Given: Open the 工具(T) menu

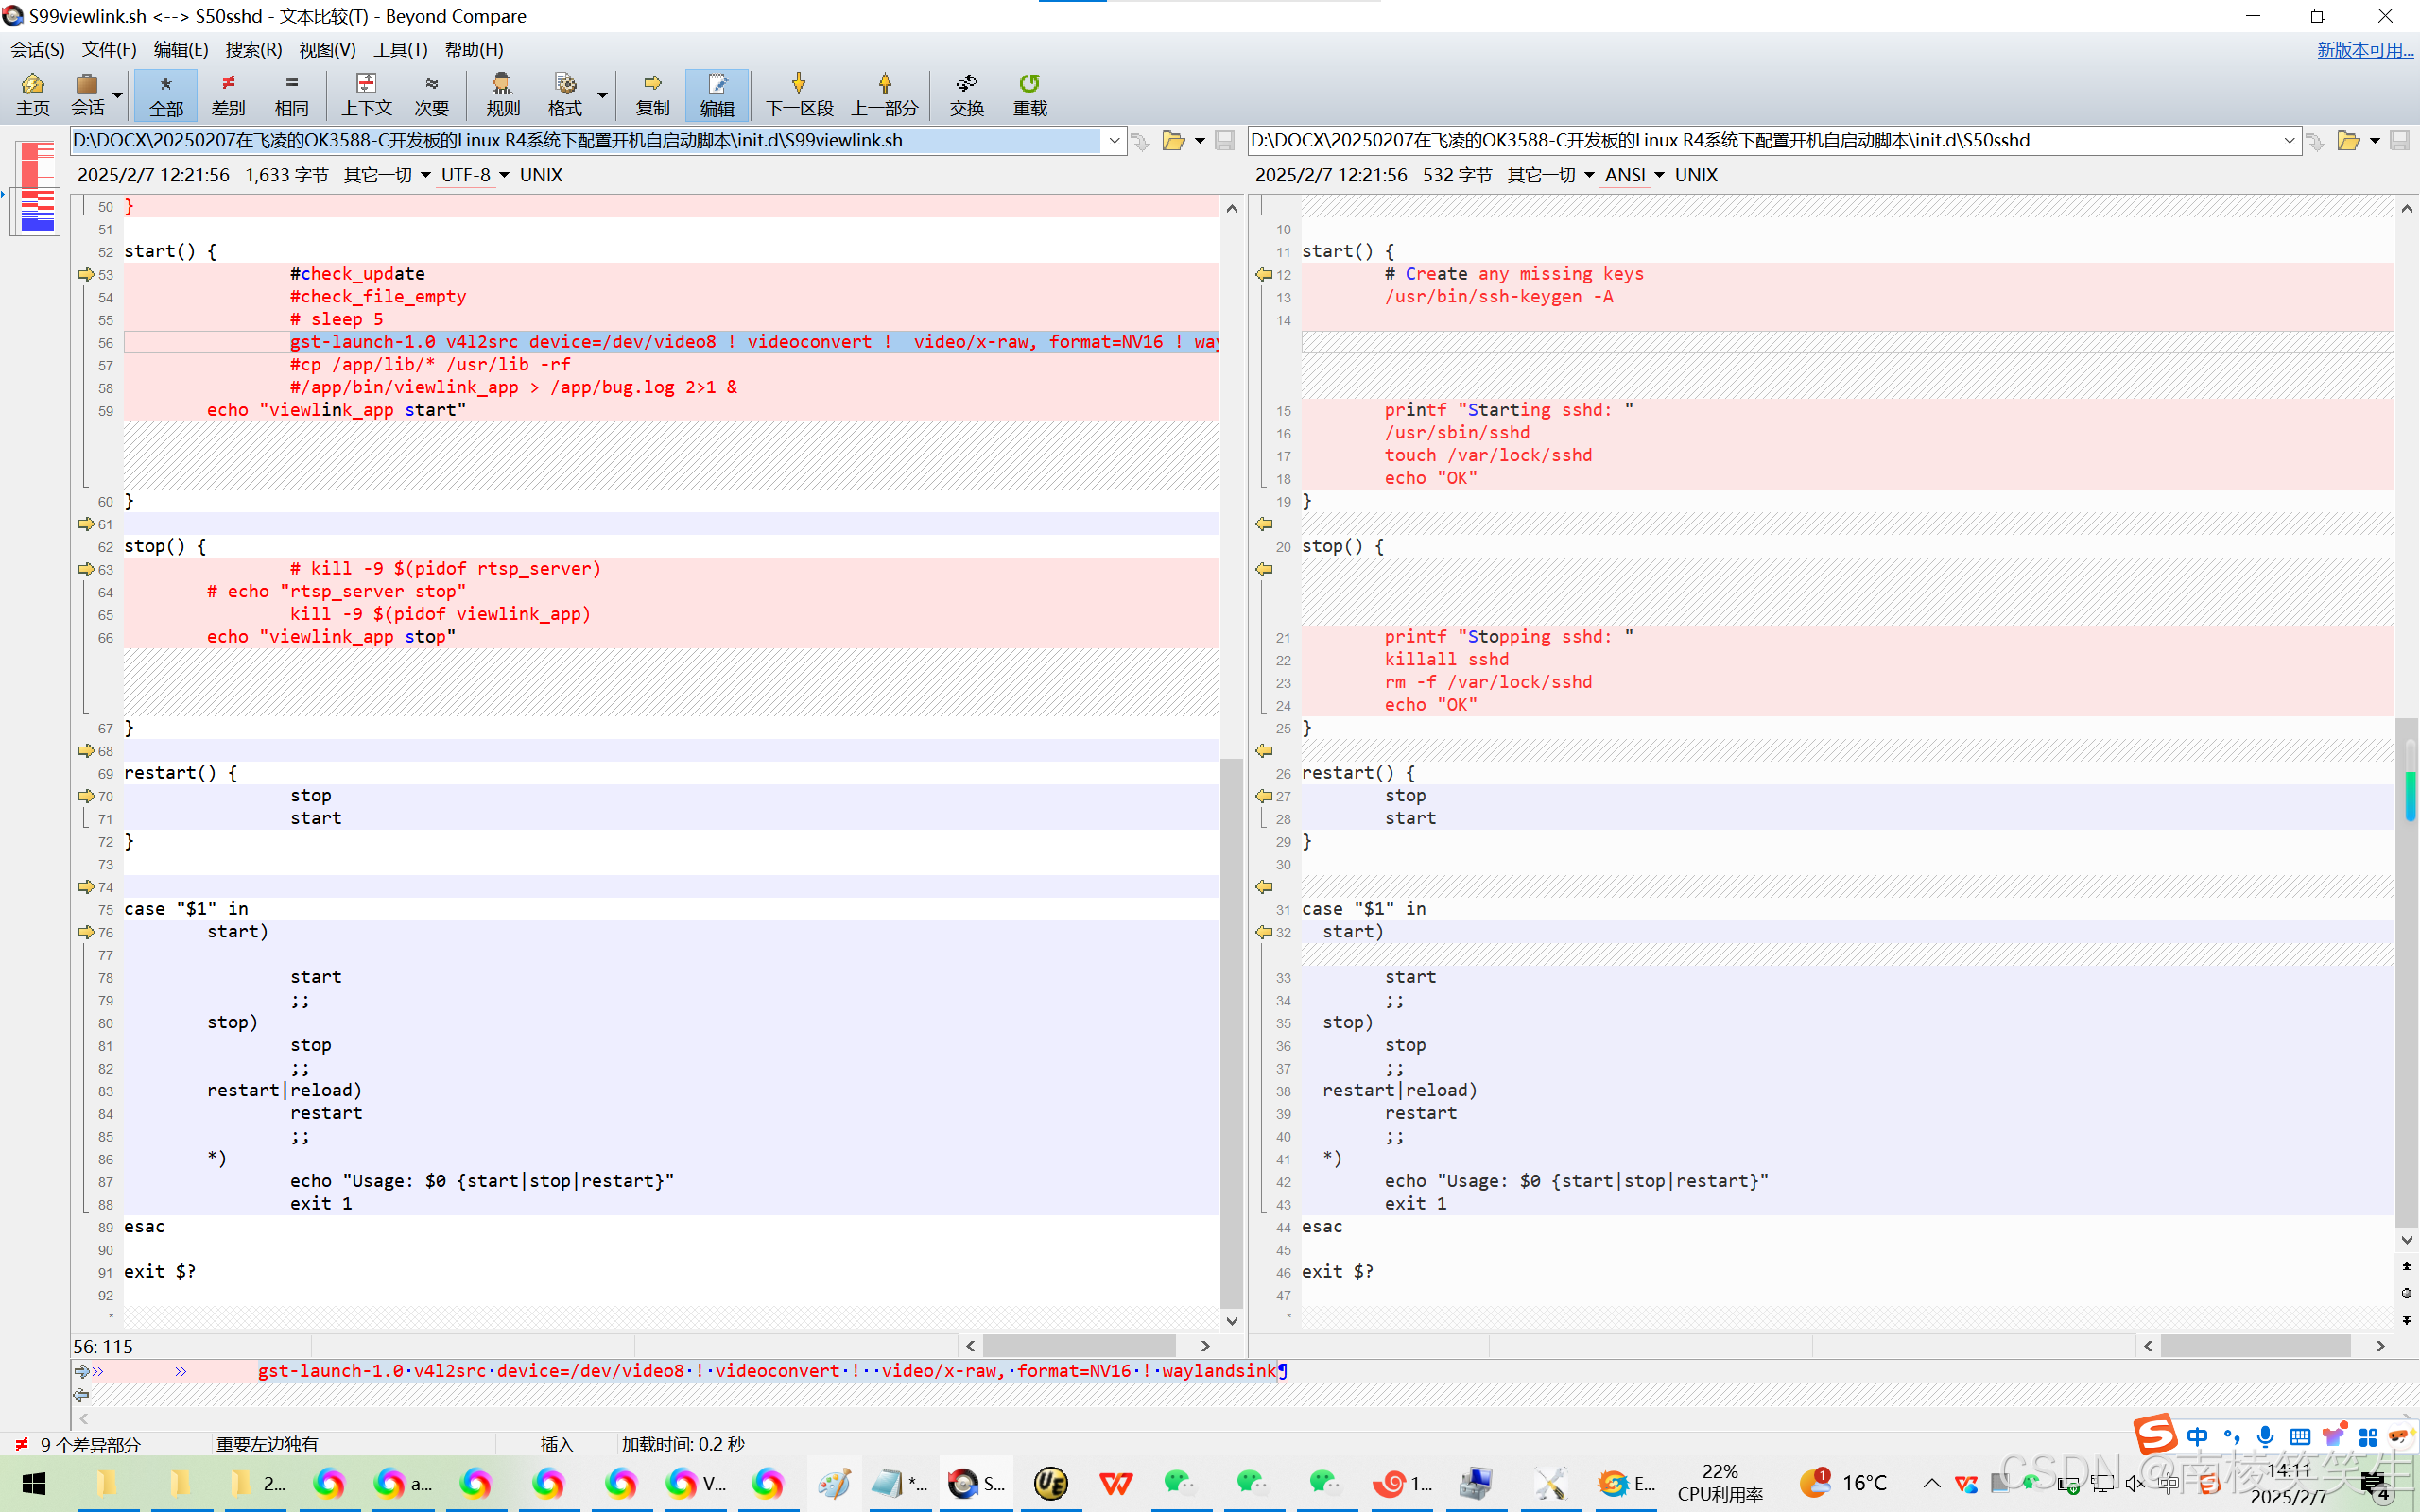Looking at the screenshot, I should [400, 49].
